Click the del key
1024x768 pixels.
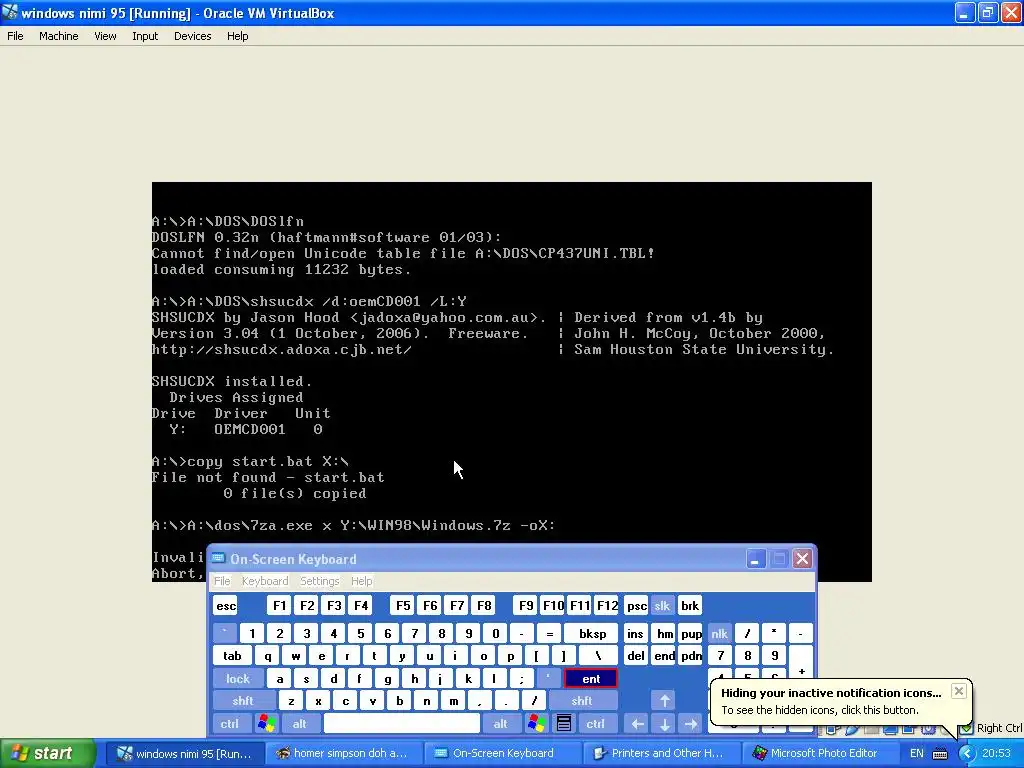635,656
